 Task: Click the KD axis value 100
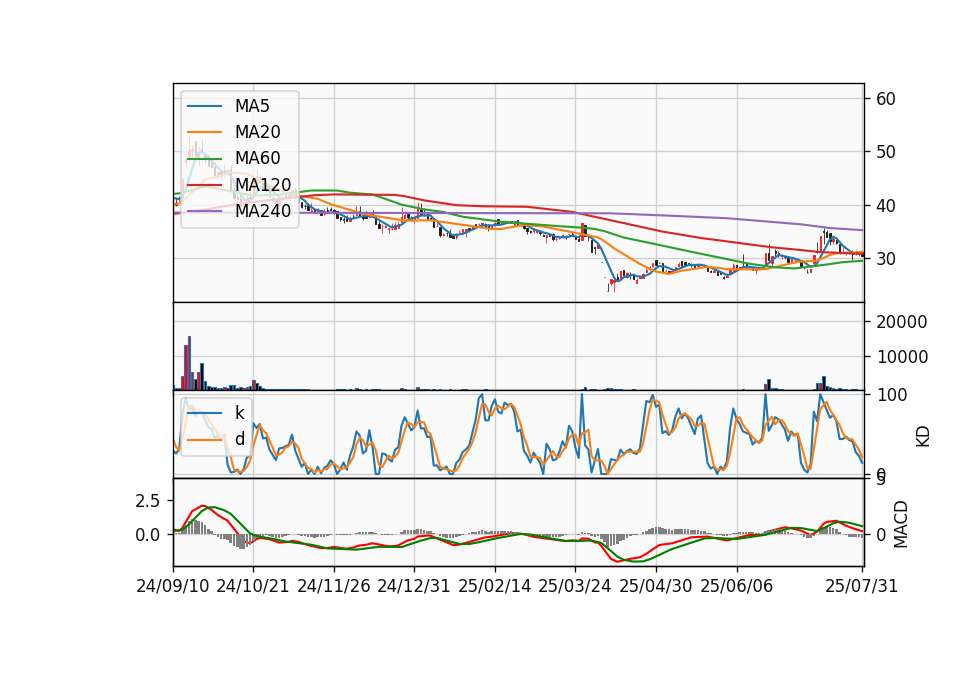(892, 395)
